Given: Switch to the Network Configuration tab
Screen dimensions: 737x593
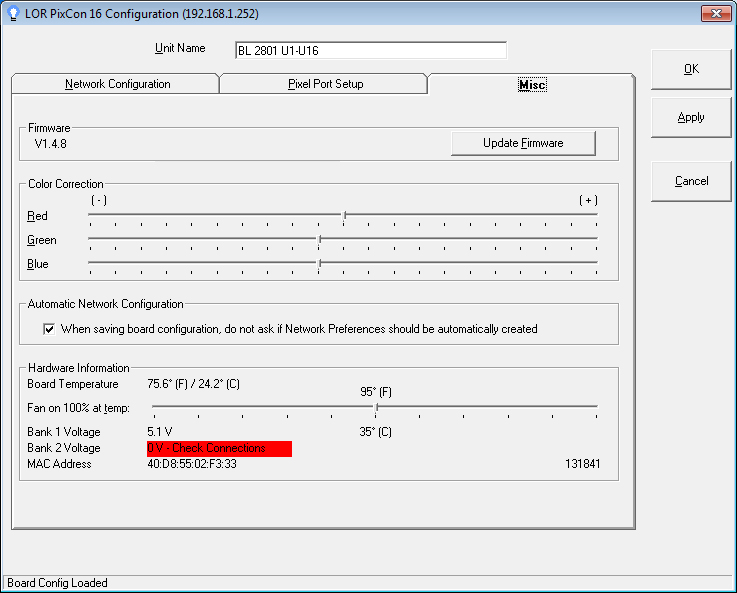Looking at the screenshot, I should point(117,84).
